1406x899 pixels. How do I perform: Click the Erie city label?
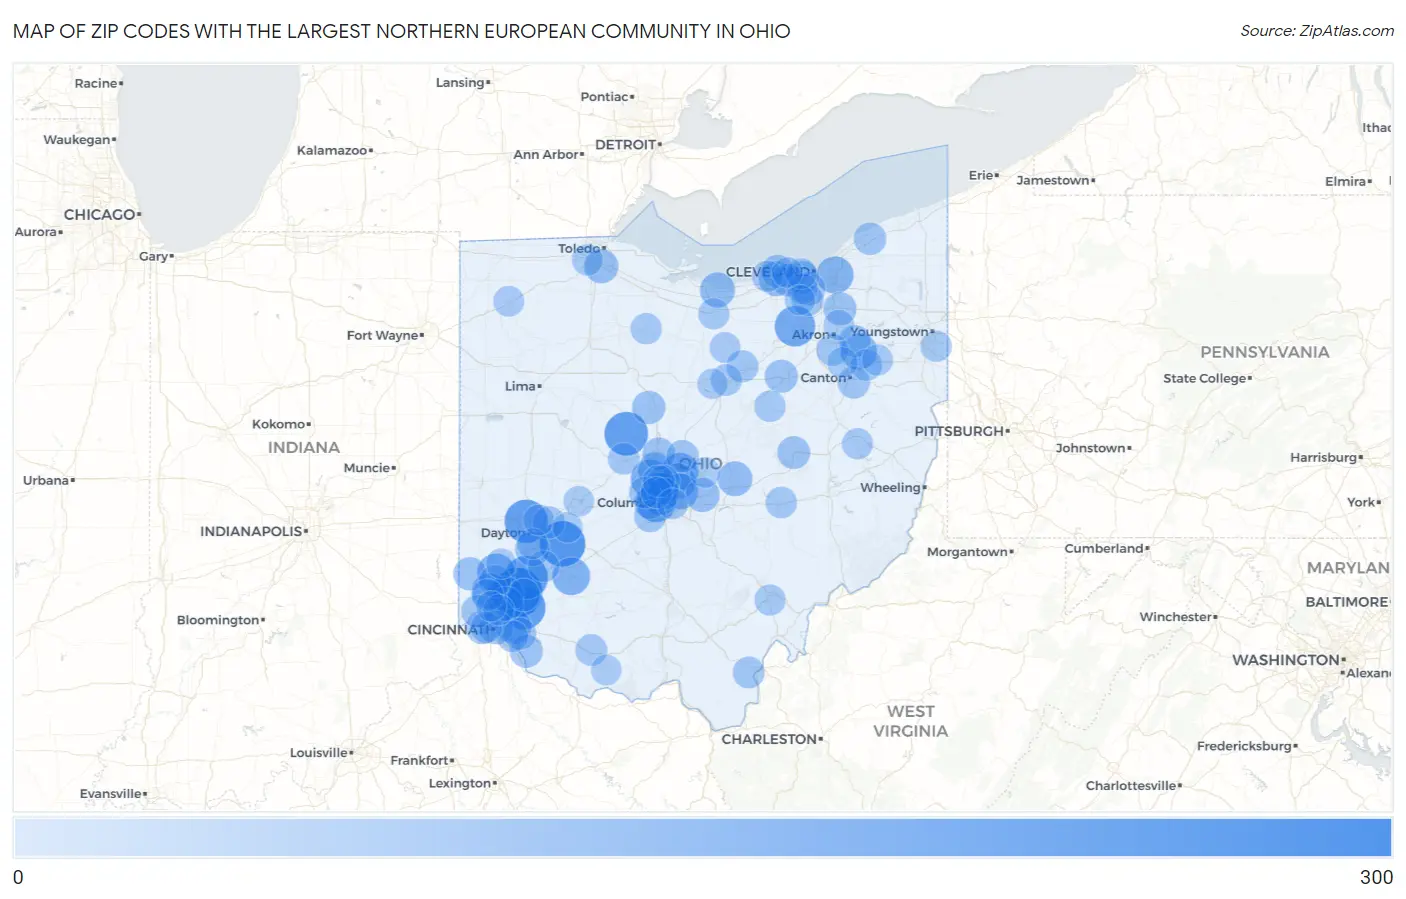point(981,176)
